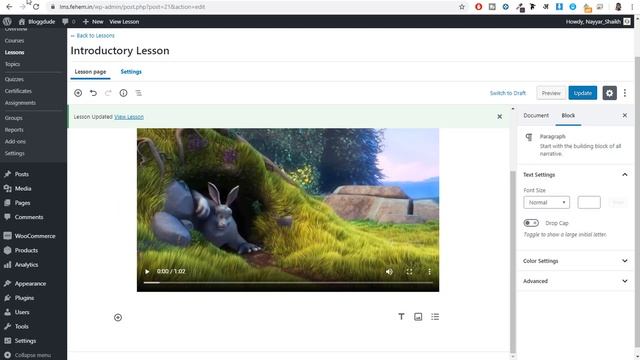Toggle the settings gear panel button
Viewport: 640px width, 360px height.
[609, 93]
